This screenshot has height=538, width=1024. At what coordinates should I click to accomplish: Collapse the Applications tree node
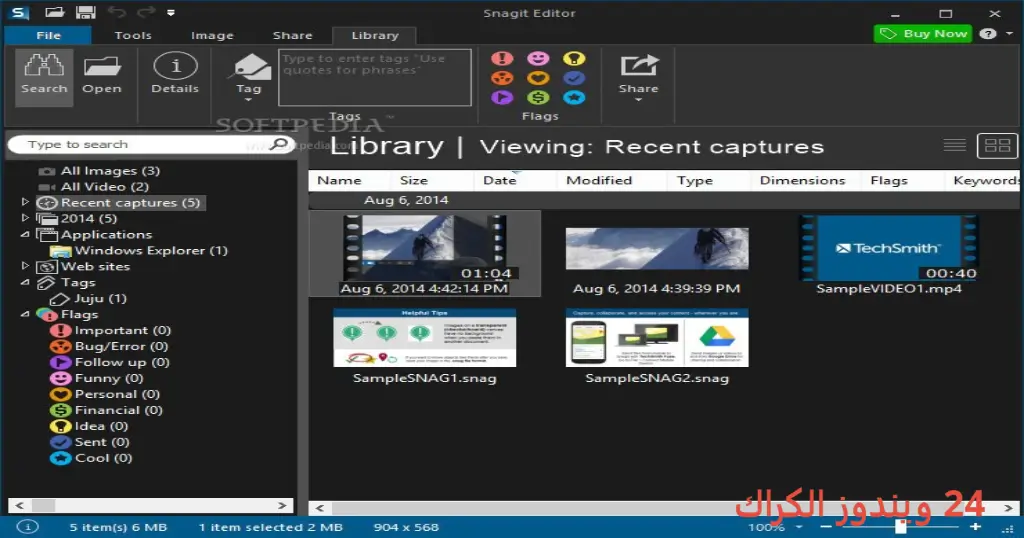tap(25, 234)
